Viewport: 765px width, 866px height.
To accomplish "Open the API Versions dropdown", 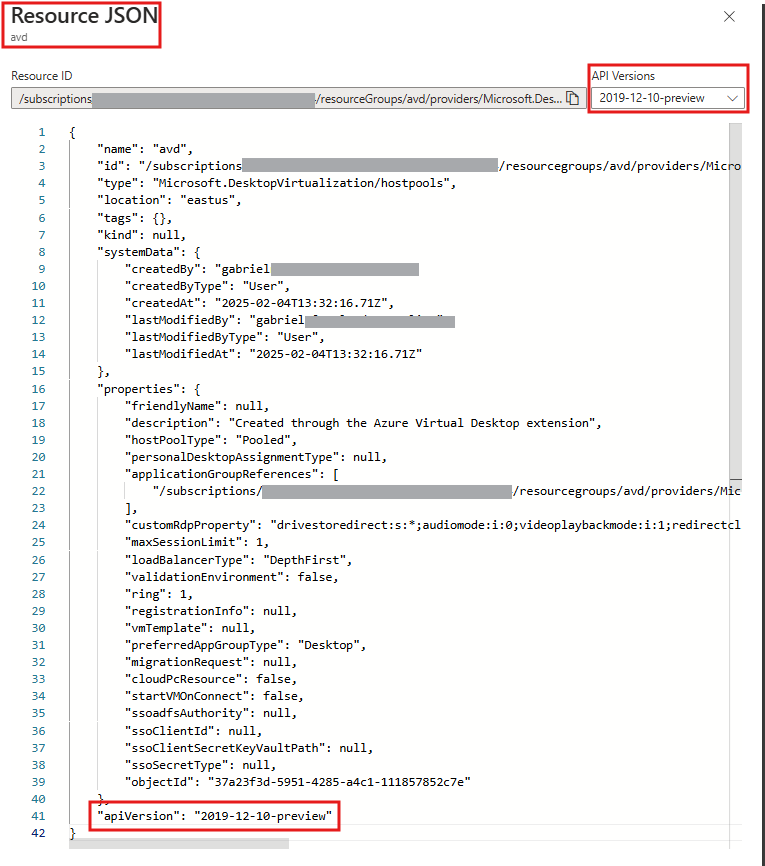I will (668, 98).
